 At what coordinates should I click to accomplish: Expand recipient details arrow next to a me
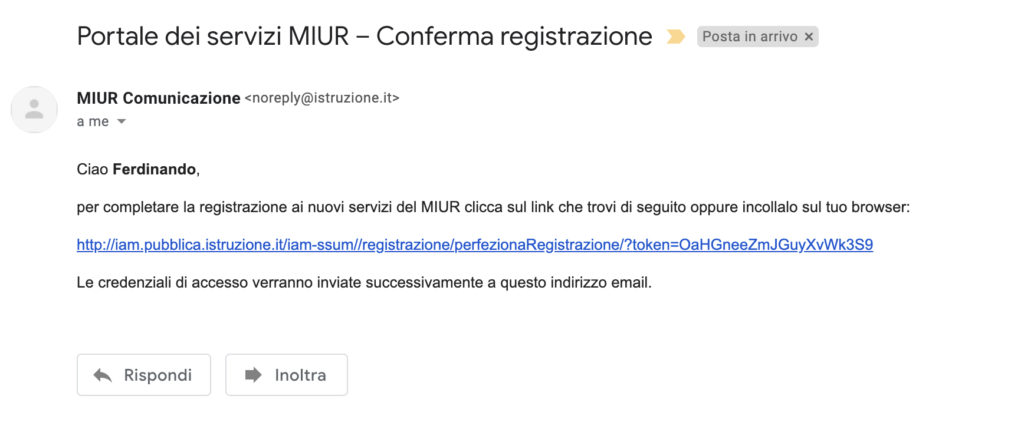pyautogui.click(x=120, y=122)
